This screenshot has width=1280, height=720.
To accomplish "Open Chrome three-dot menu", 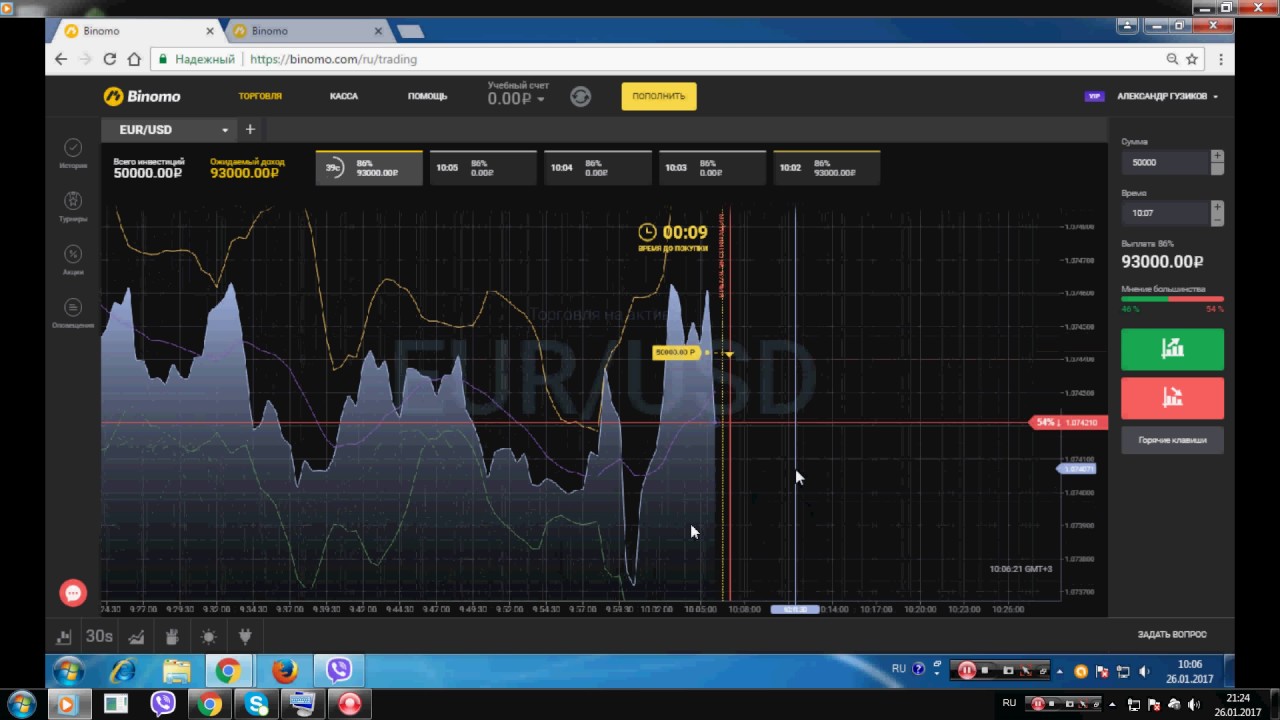I will (x=1221, y=59).
